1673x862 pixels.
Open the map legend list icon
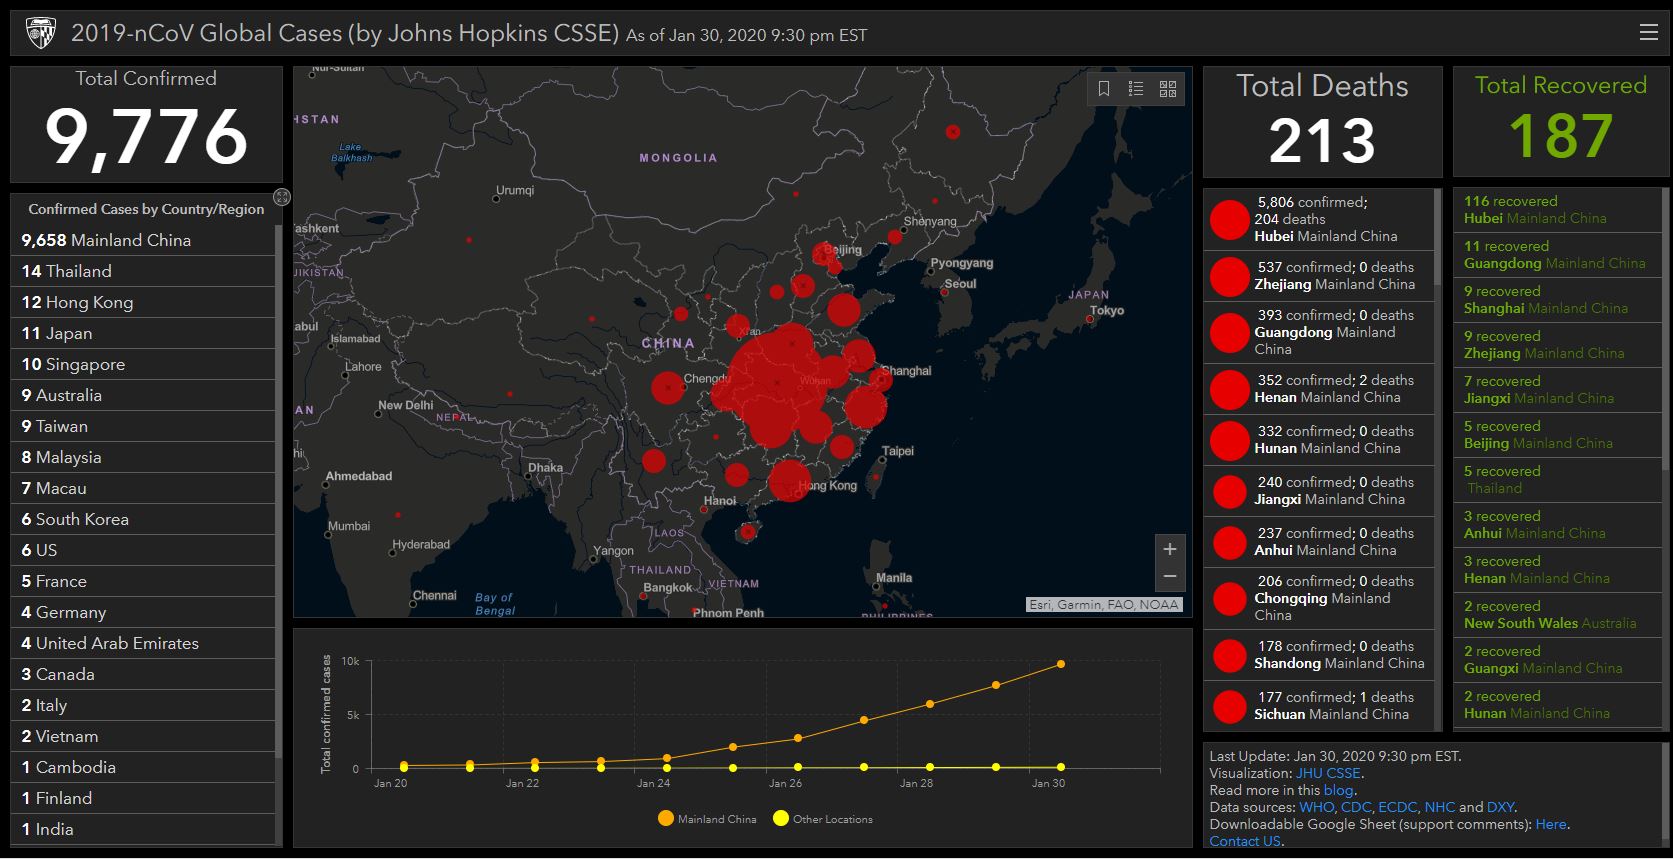click(x=1136, y=89)
